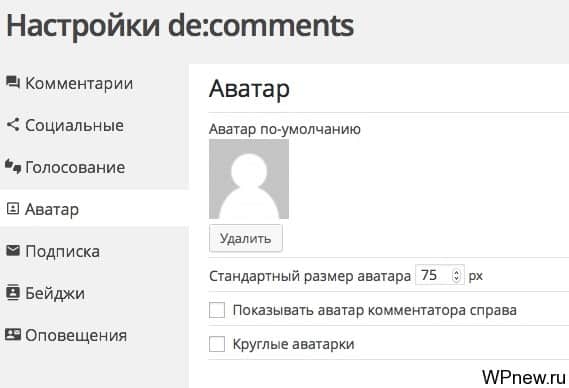Open the Комментарии settings tab
Viewport: 569px width, 388px height.
click(x=94, y=83)
